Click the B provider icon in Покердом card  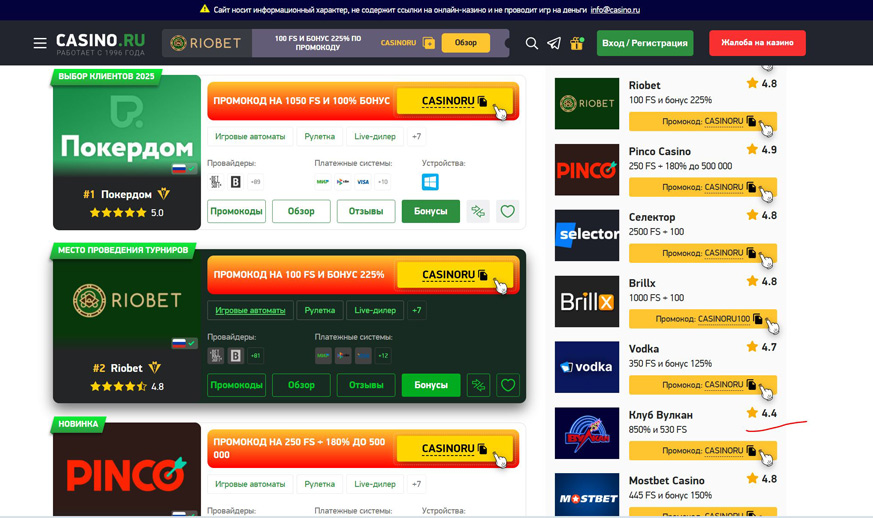pos(236,182)
